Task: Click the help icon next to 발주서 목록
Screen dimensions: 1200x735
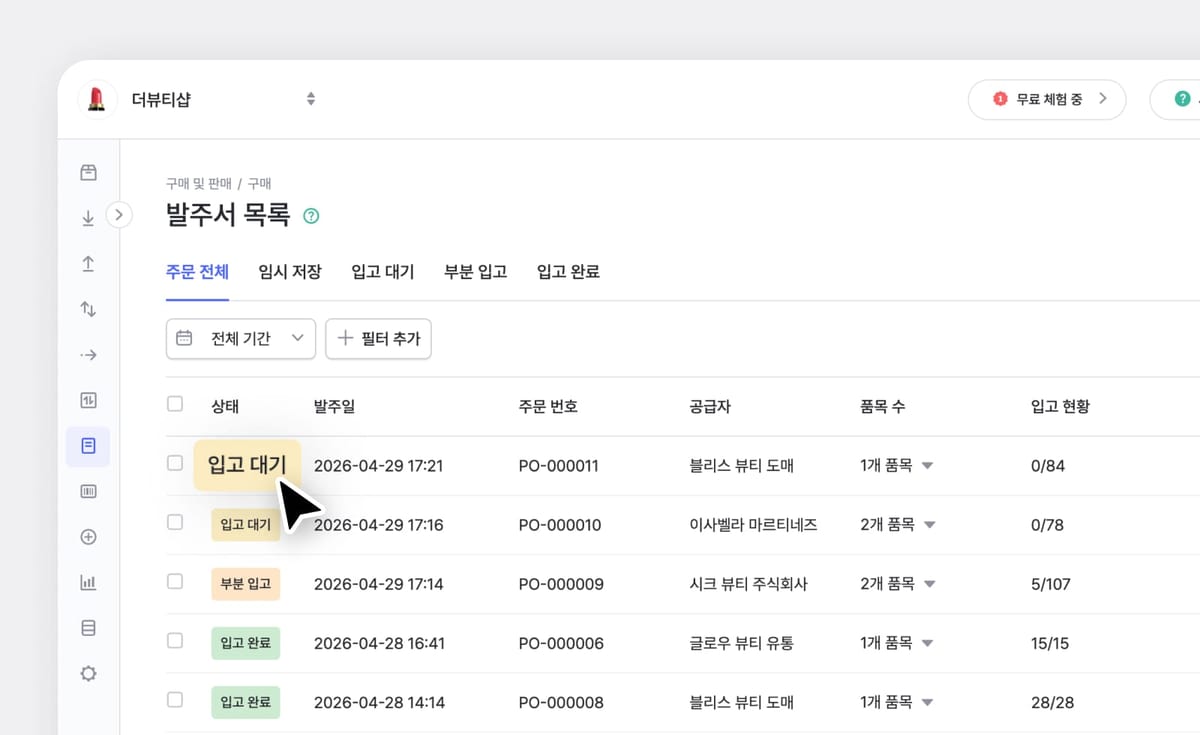Action: coord(310,215)
